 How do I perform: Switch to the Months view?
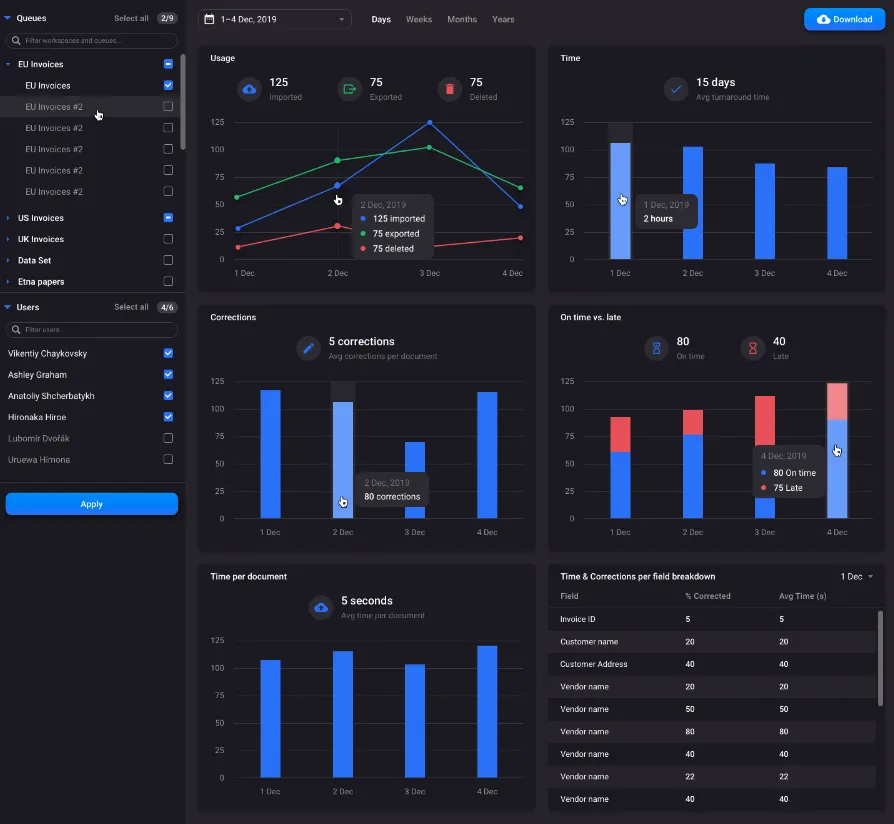tap(462, 18)
